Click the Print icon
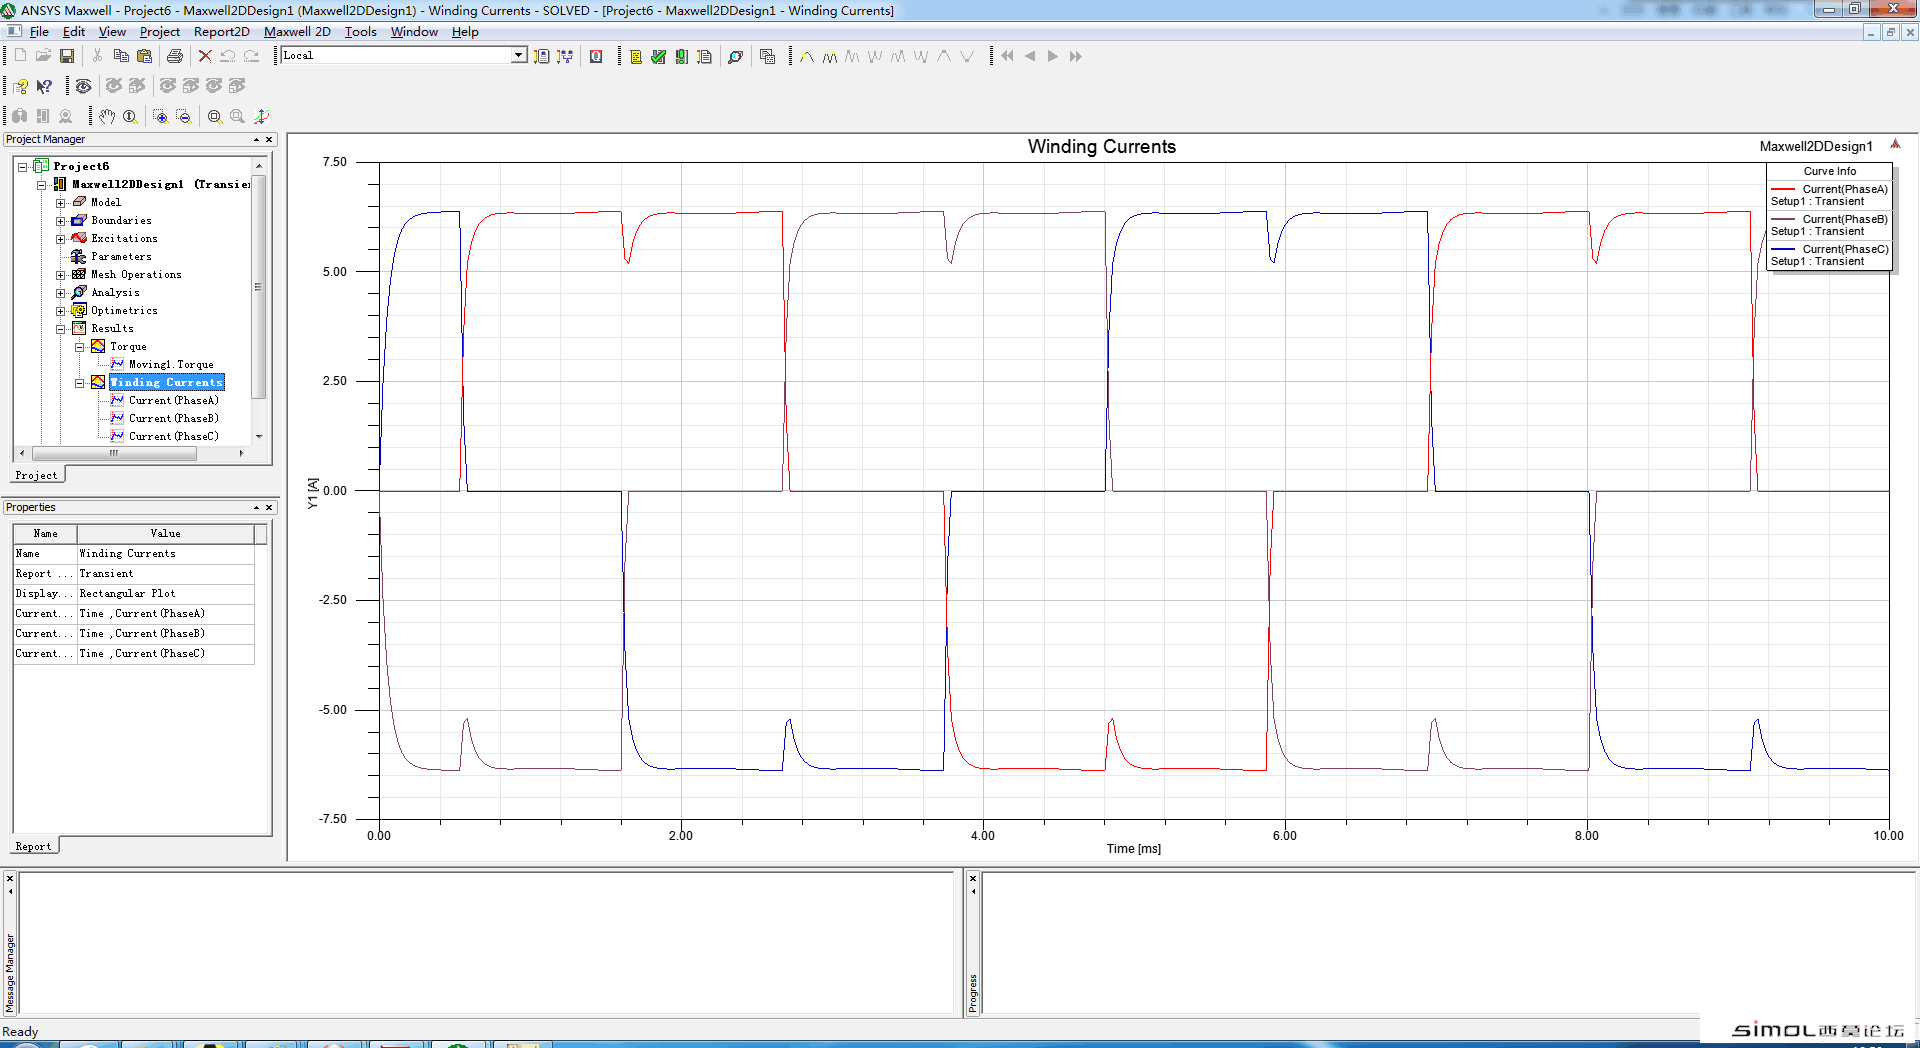Screen dimensions: 1920x1048 [175, 56]
